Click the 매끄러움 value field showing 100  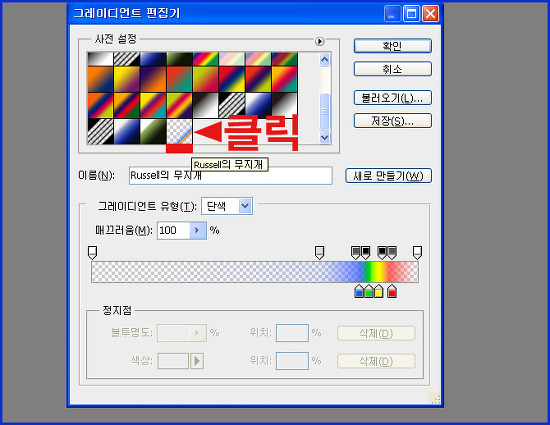click(174, 230)
